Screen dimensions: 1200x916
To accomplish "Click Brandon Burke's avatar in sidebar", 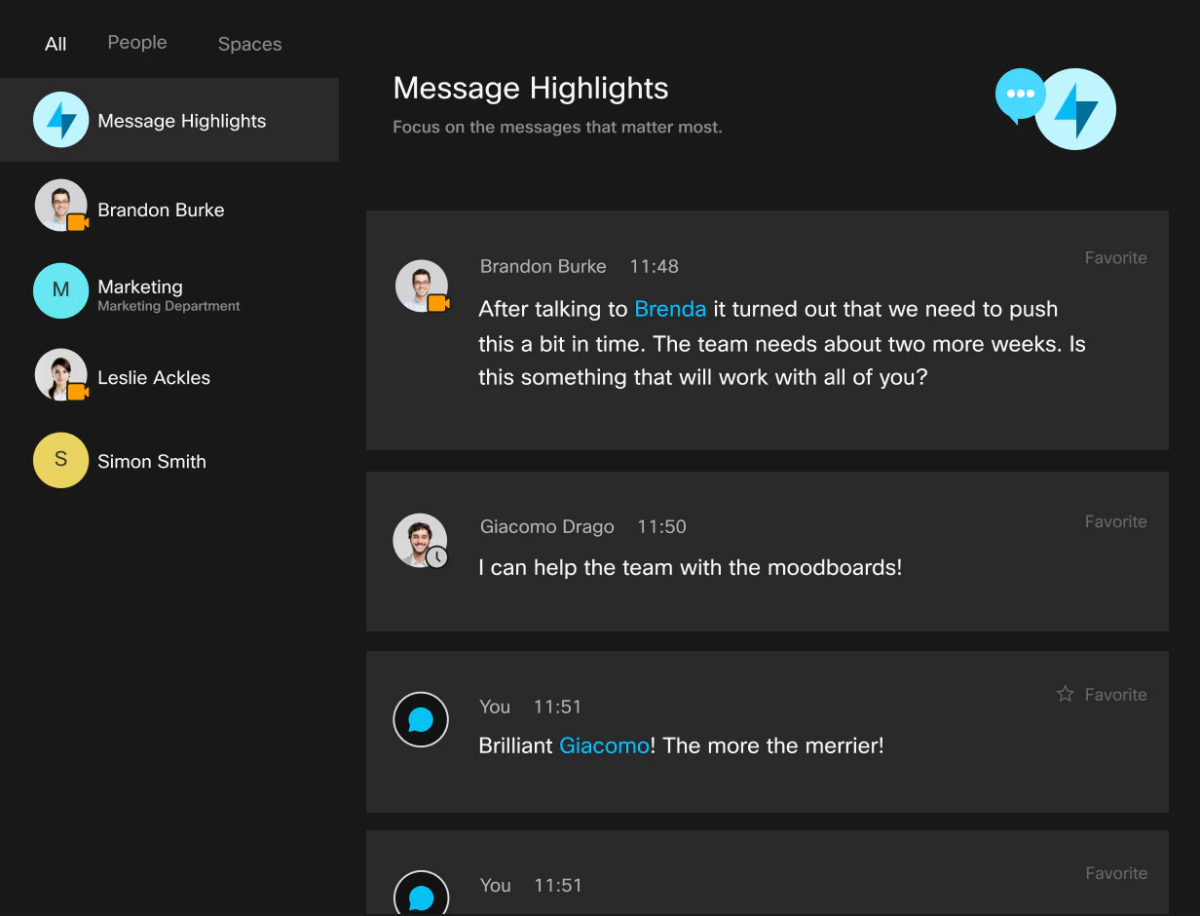I will 61,206.
